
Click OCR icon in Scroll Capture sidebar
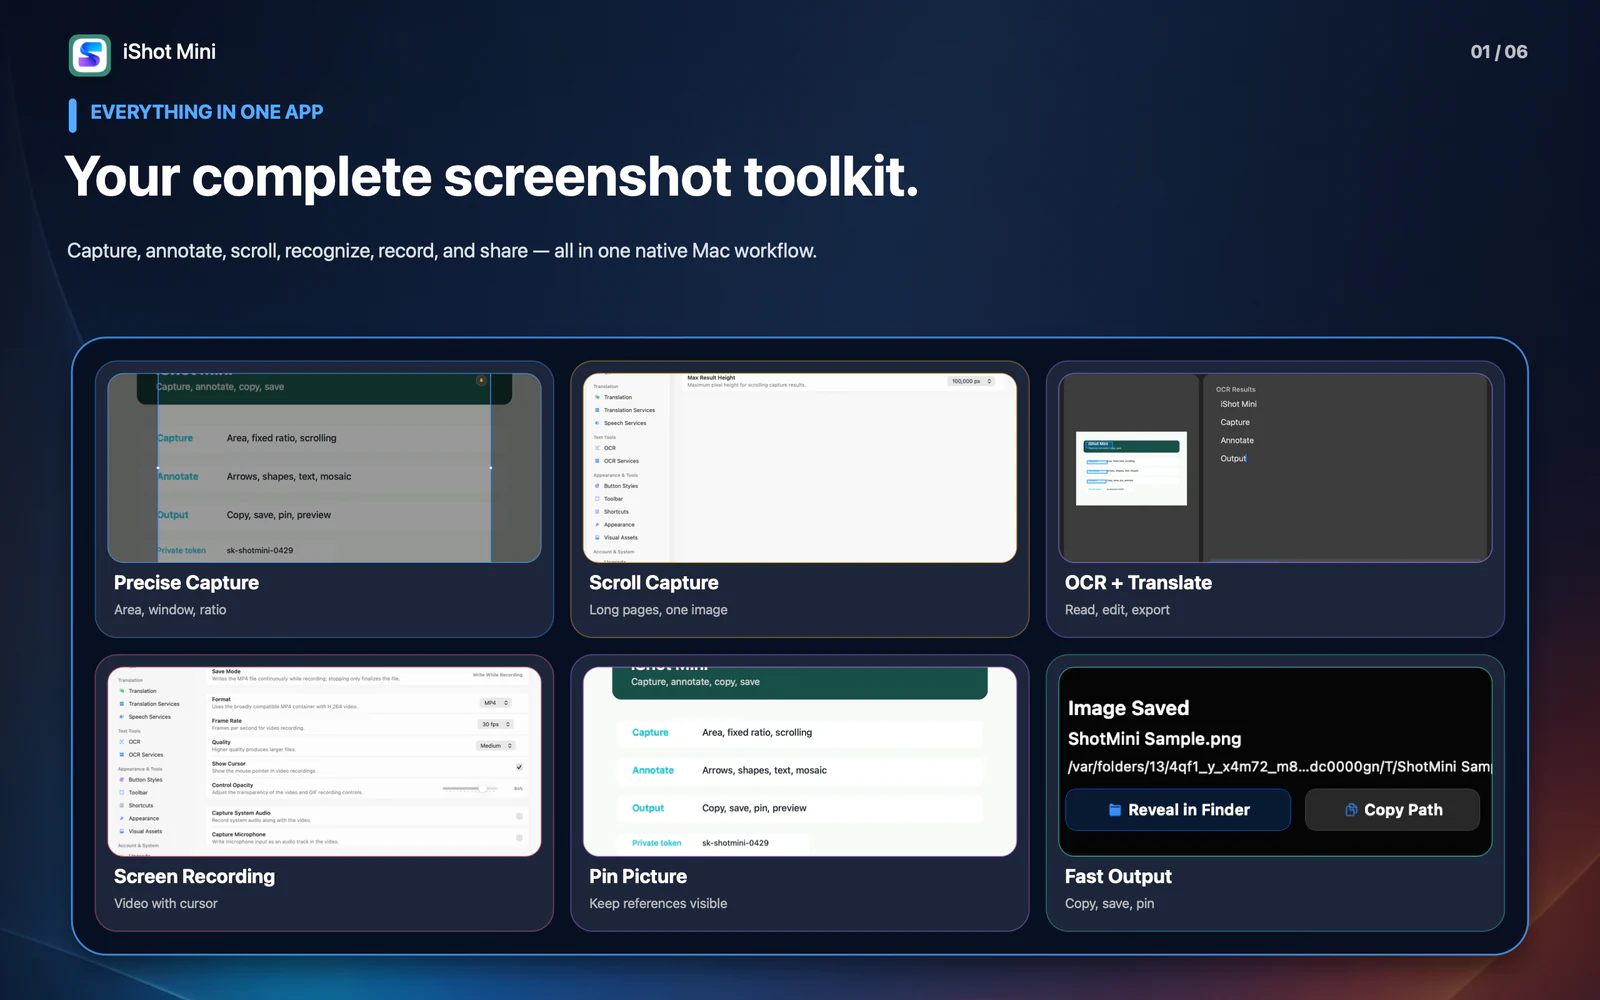597,448
